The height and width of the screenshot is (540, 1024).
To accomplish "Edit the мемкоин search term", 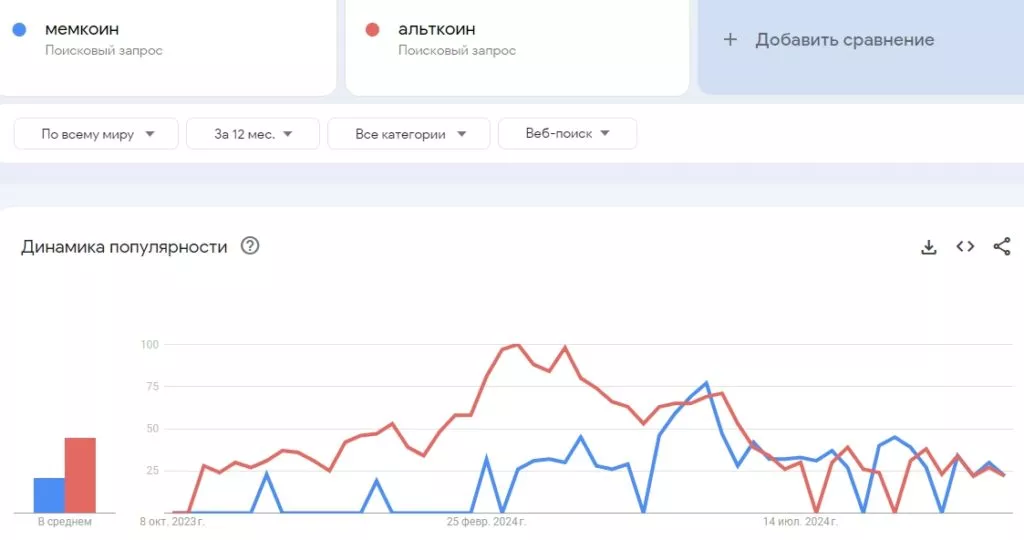I will (82, 29).
